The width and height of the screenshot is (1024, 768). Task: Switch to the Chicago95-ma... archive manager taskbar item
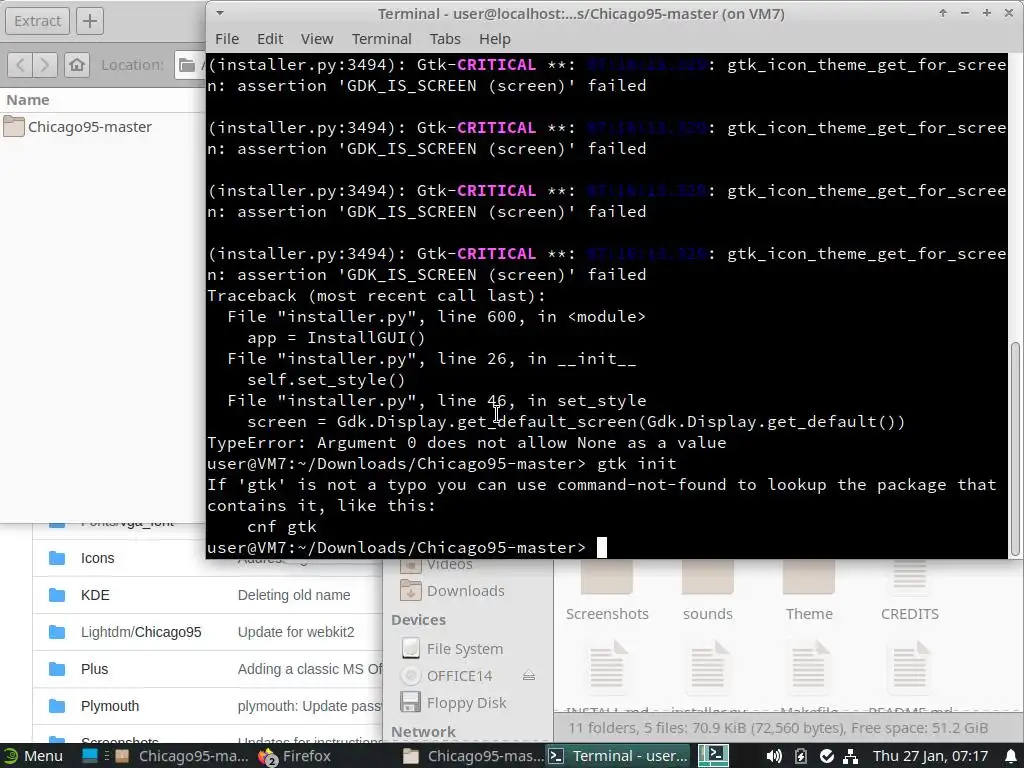183,756
